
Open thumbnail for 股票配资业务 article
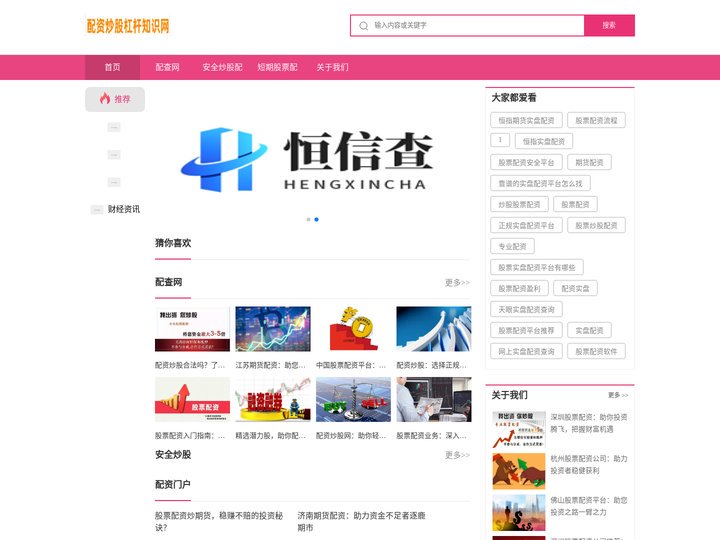coord(434,399)
